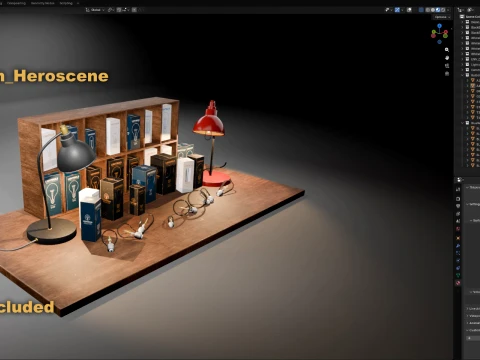
Task: Toggle camera view with the camera icon
Action: [447, 66]
